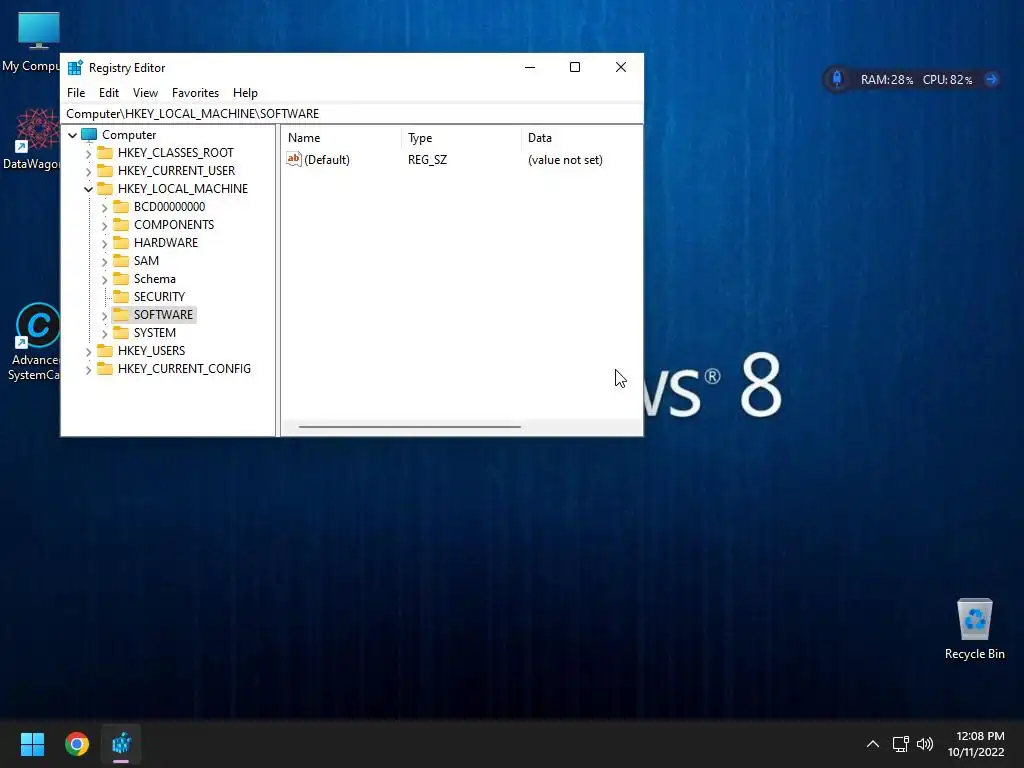The width and height of the screenshot is (1024, 768).
Task: Click the (value not set) data cell
Action: click(x=565, y=160)
